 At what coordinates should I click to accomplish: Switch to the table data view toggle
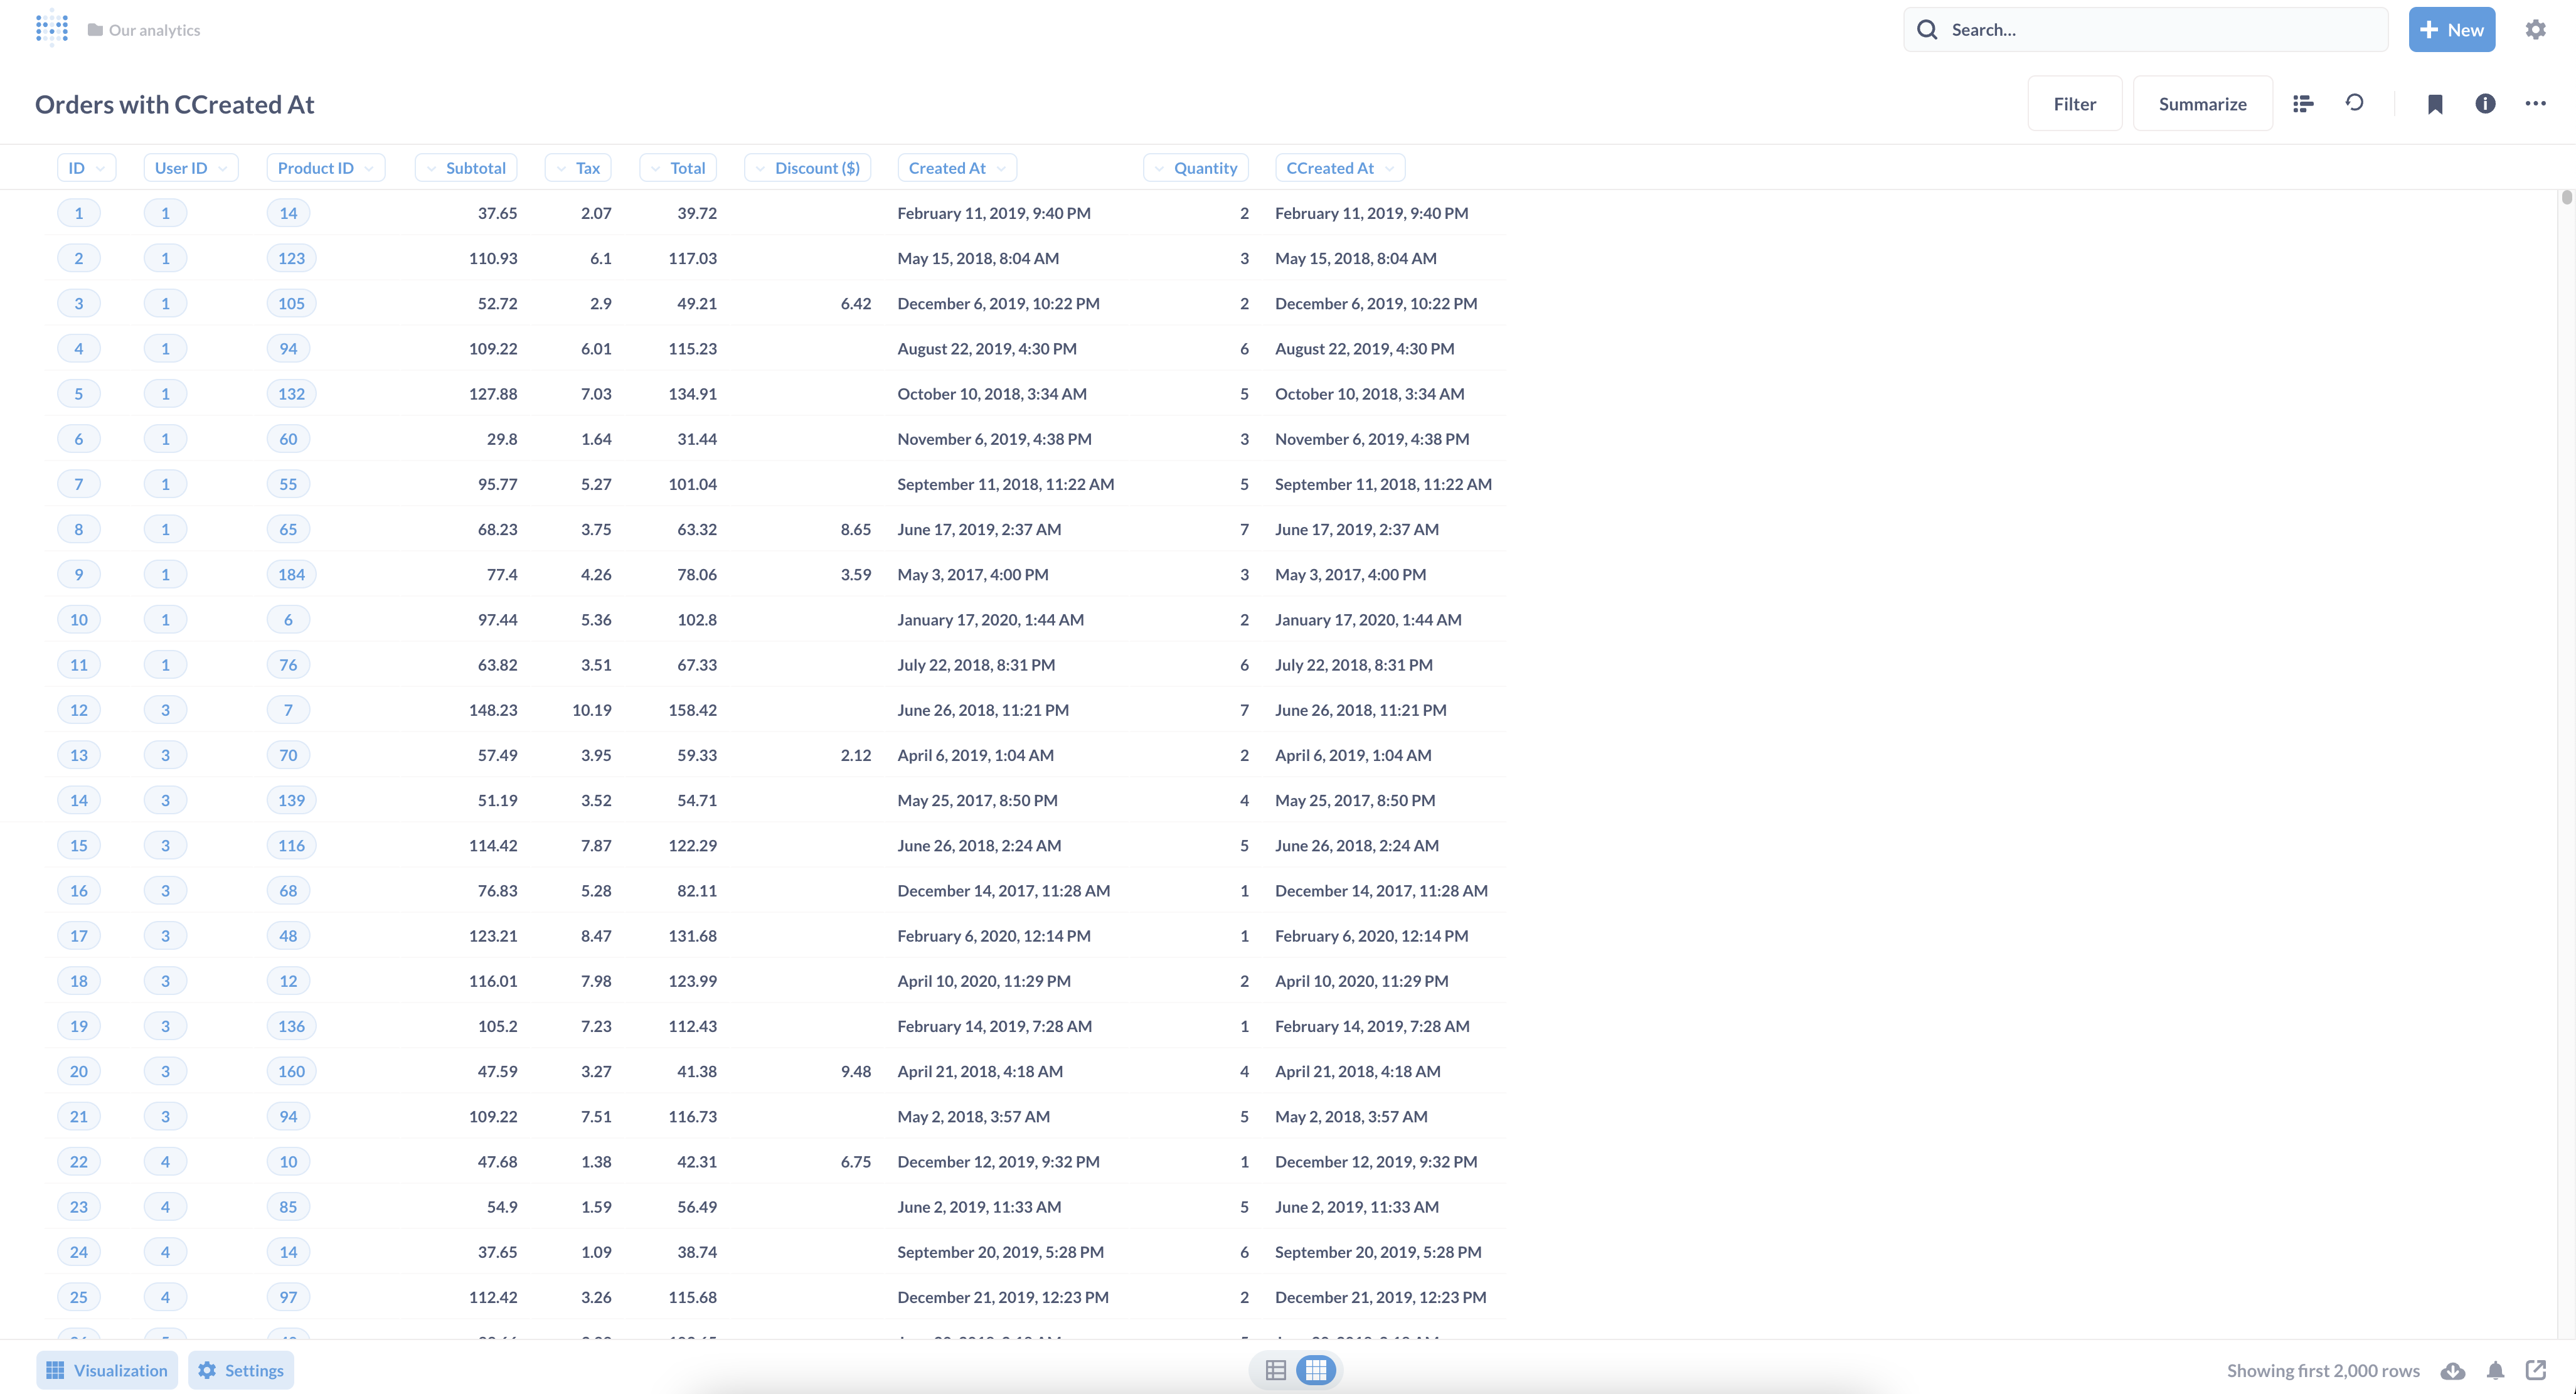coord(1276,1370)
